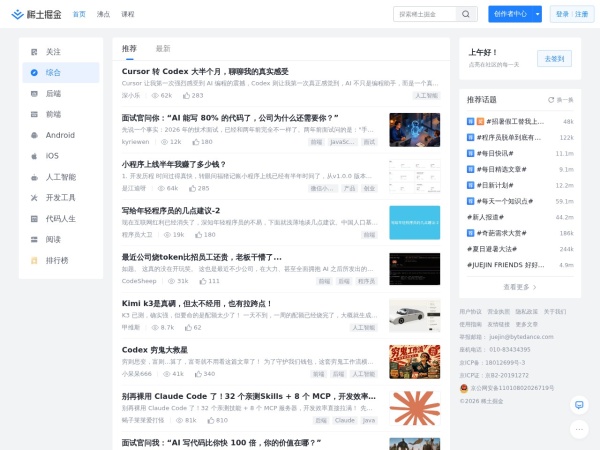
Task: Click the 去签到 check-in button
Action: click(x=554, y=59)
